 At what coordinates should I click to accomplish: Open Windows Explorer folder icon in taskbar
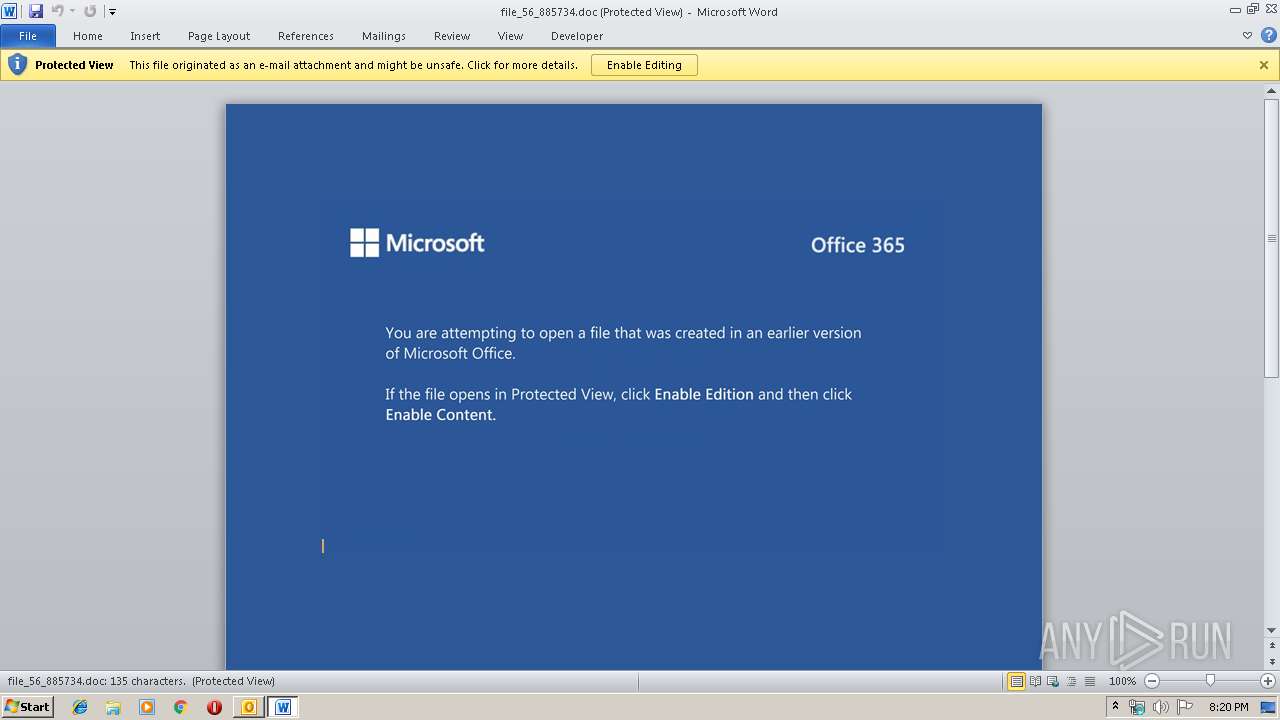point(113,707)
